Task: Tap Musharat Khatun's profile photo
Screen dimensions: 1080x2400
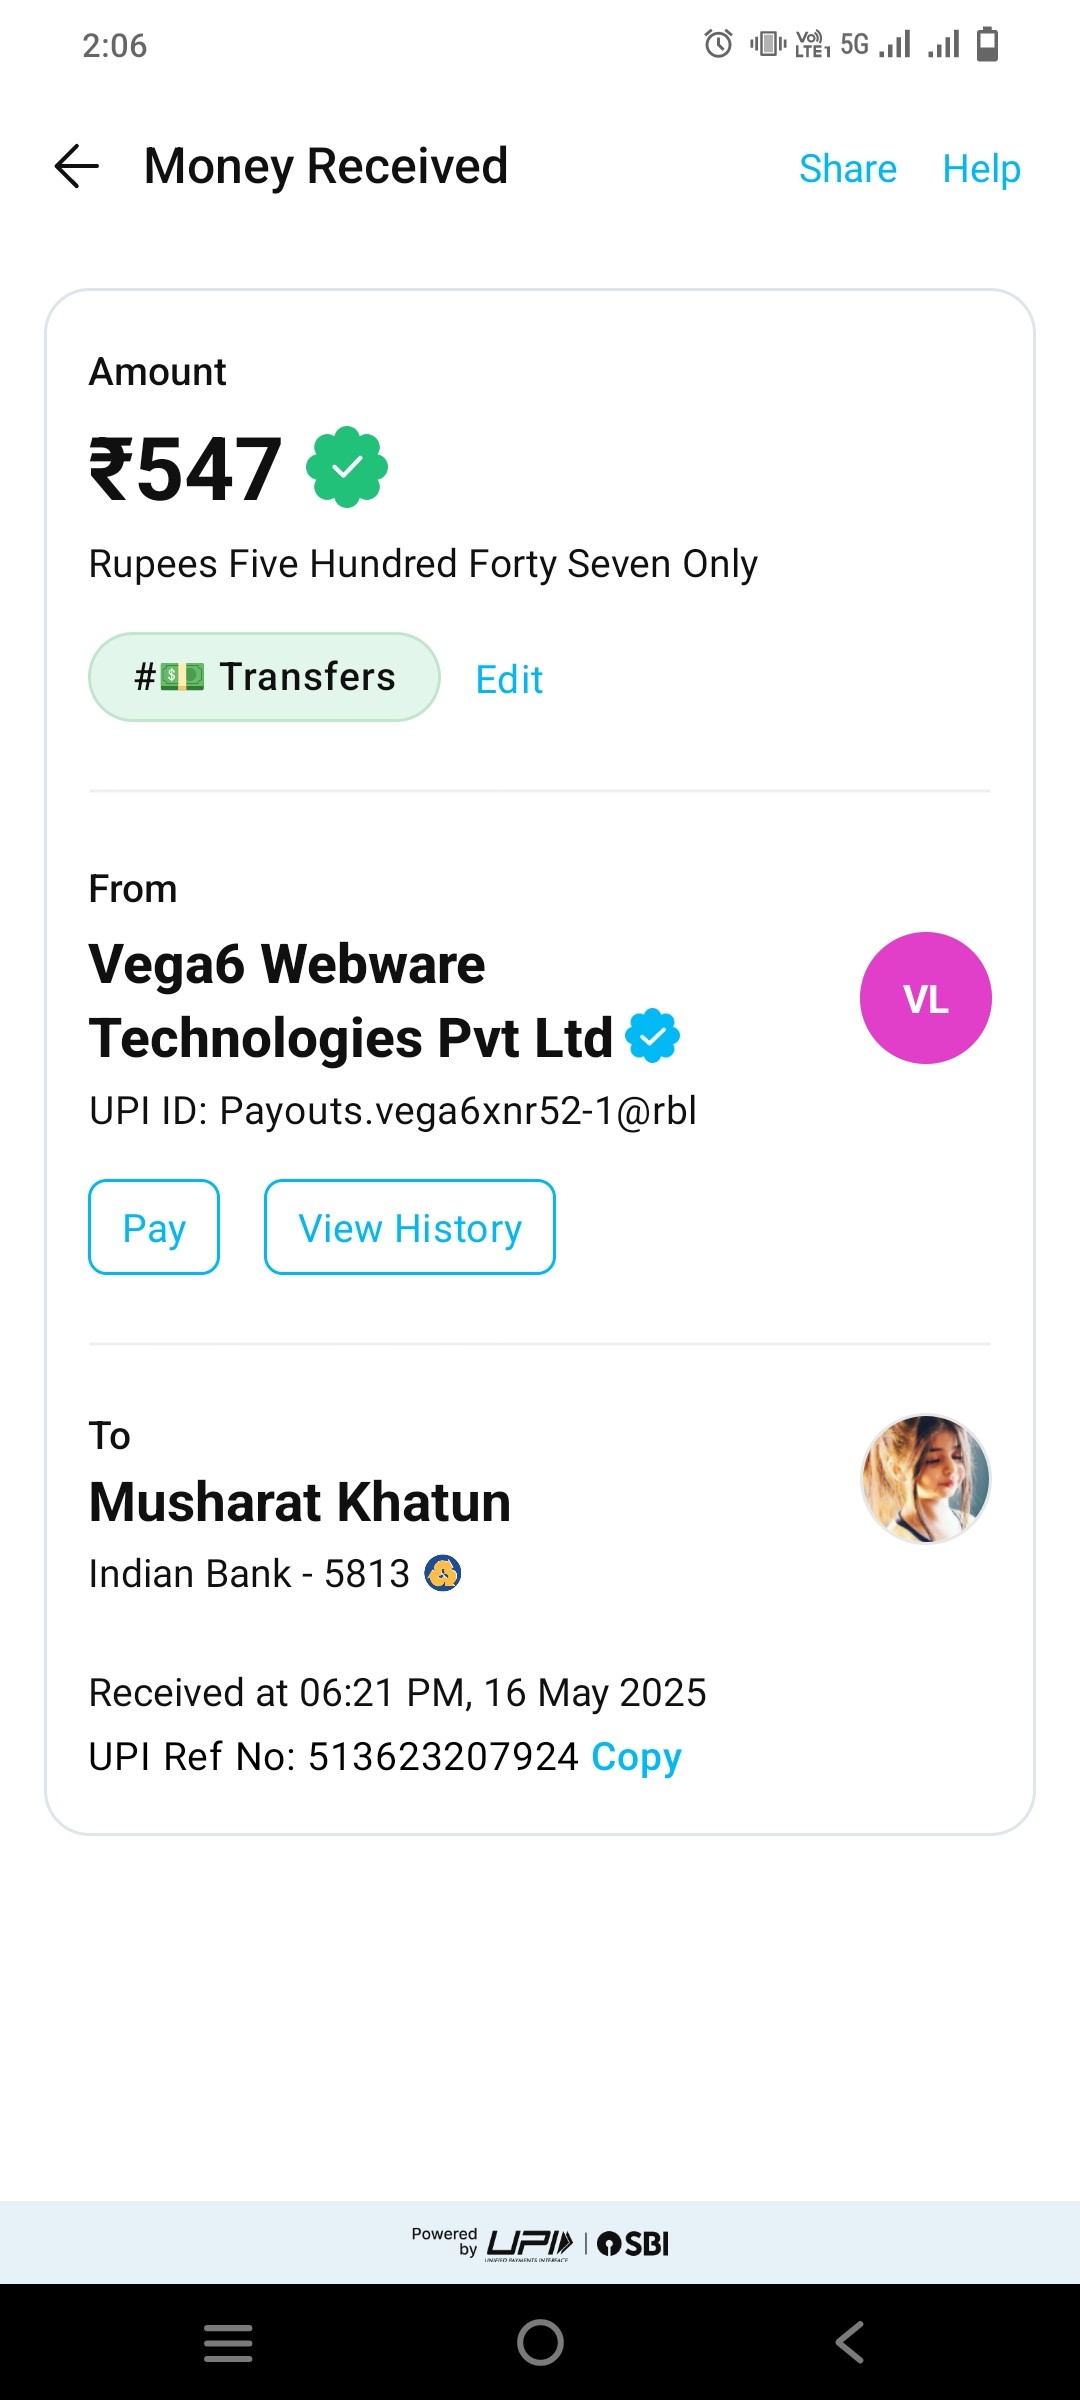Action: point(925,1478)
